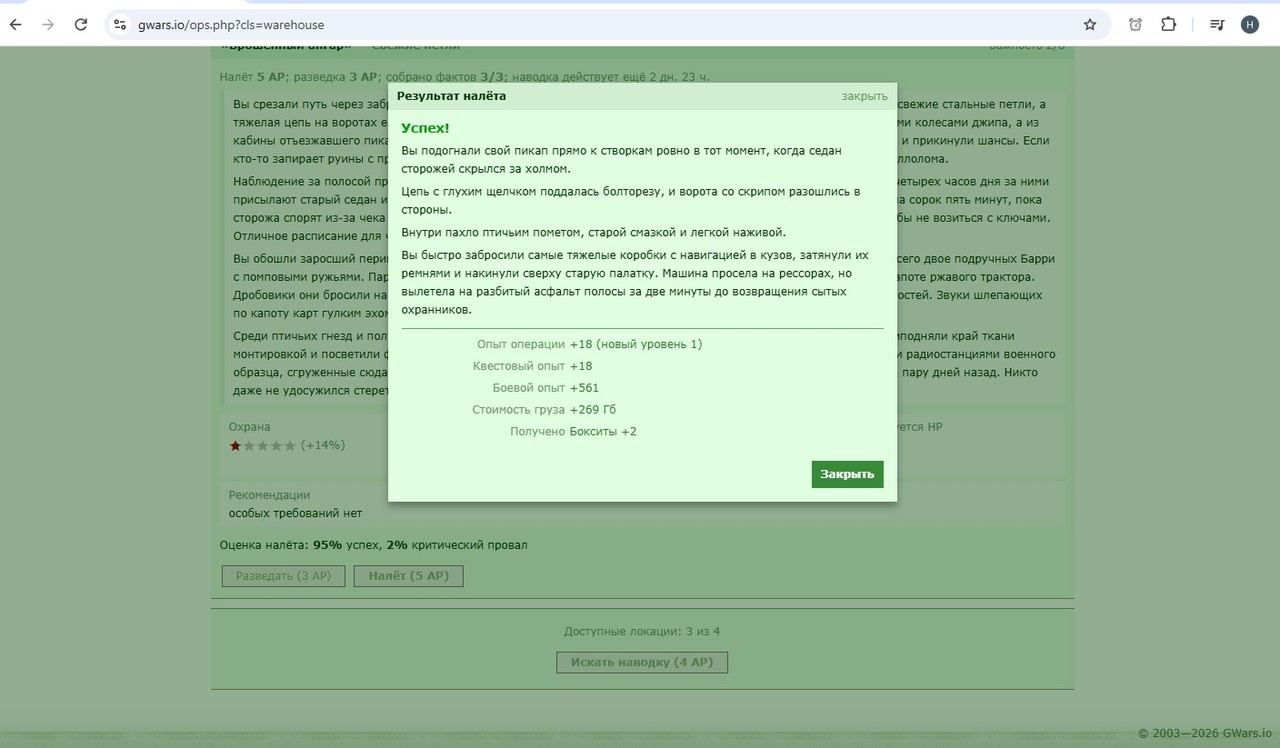Open the media control playlist icon

1217,25
